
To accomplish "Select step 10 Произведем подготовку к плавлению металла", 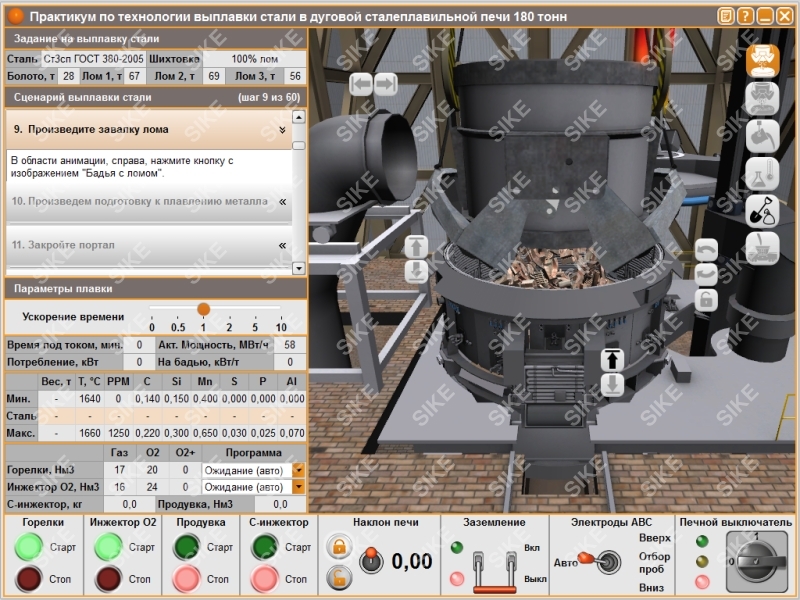I will coord(140,202).
